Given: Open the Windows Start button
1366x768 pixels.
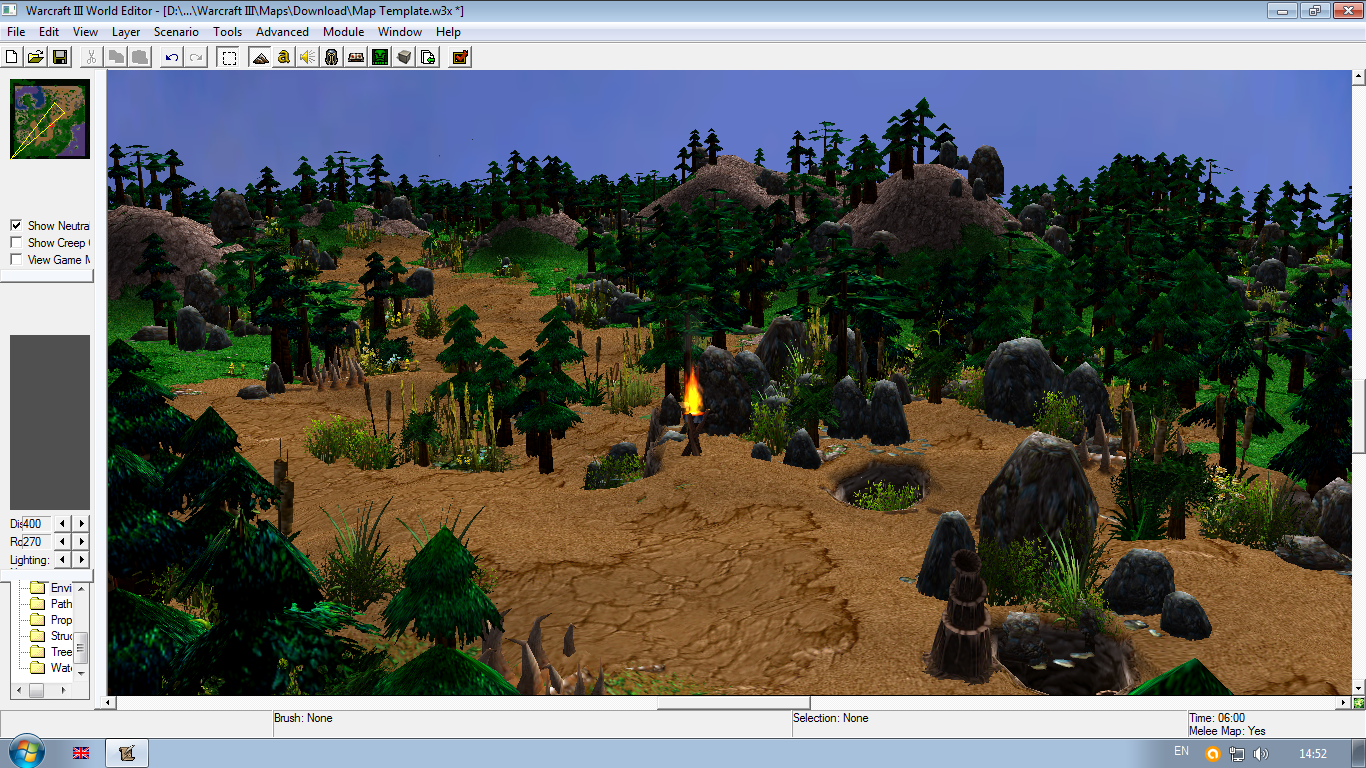Looking at the screenshot, I should click(x=25, y=752).
